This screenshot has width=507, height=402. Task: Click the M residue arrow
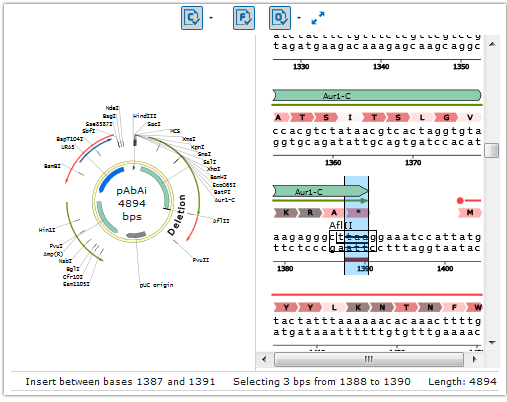tap(470, 212)
